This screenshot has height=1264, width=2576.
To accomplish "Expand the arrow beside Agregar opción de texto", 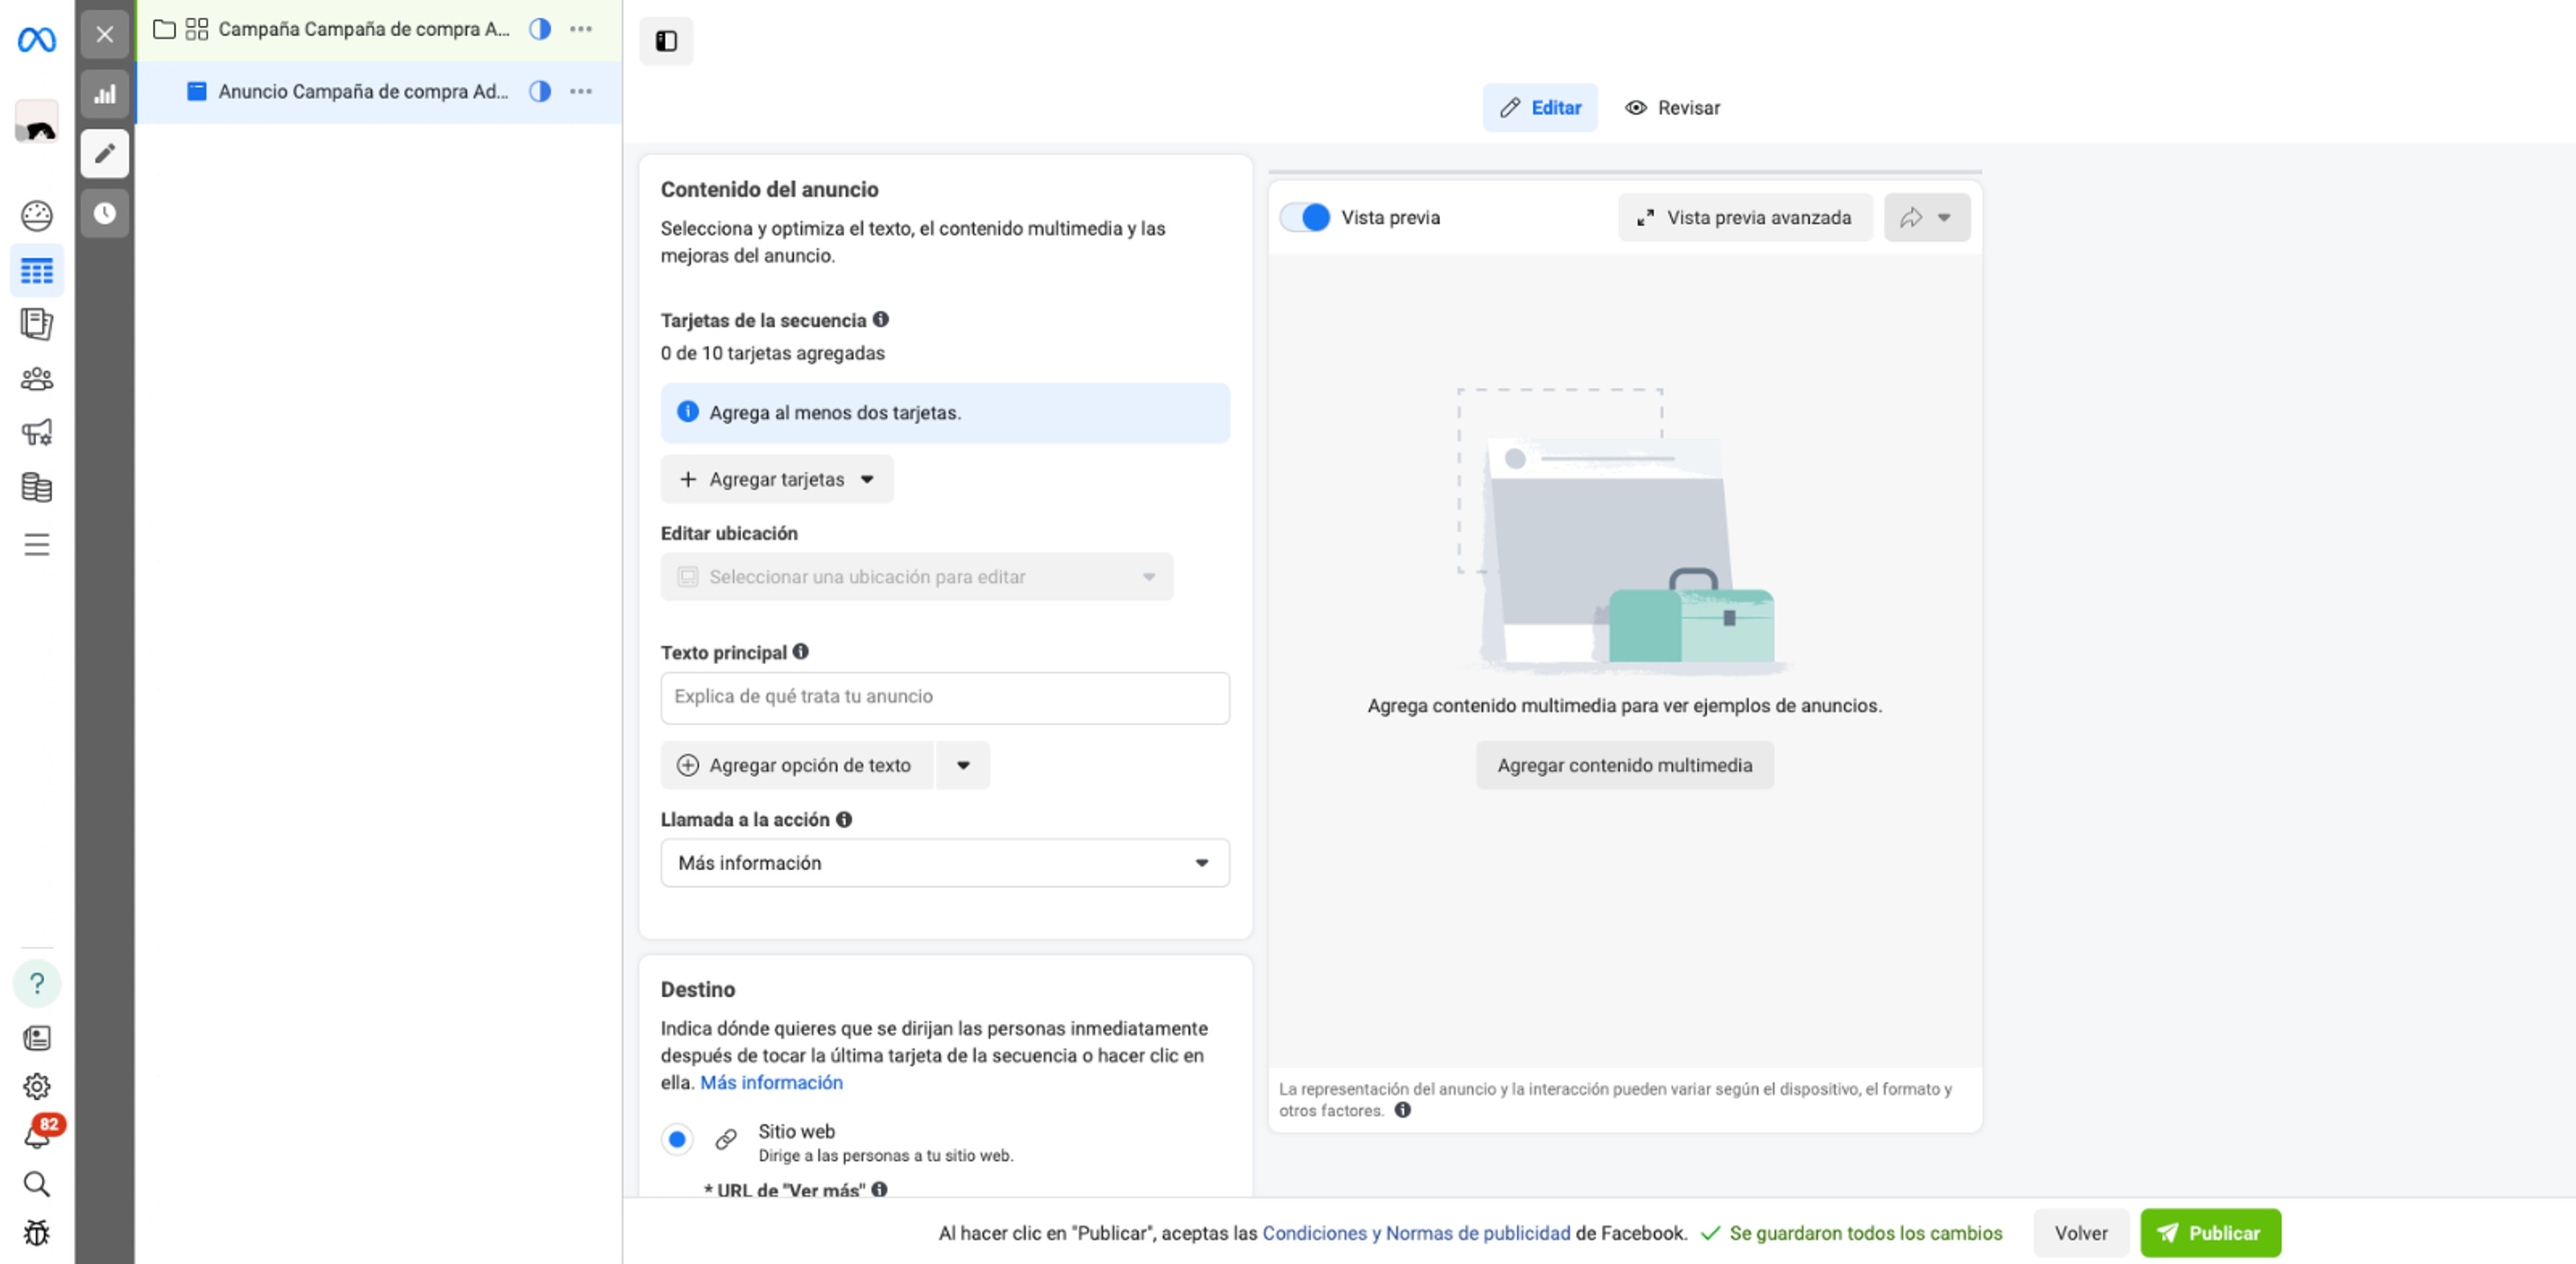I will (963, 766).
